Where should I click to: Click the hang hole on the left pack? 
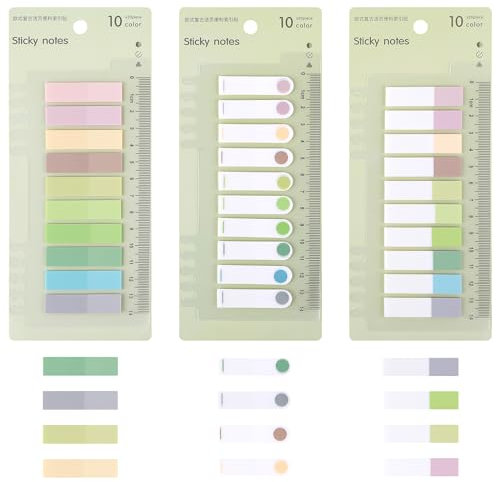(80, 27)
